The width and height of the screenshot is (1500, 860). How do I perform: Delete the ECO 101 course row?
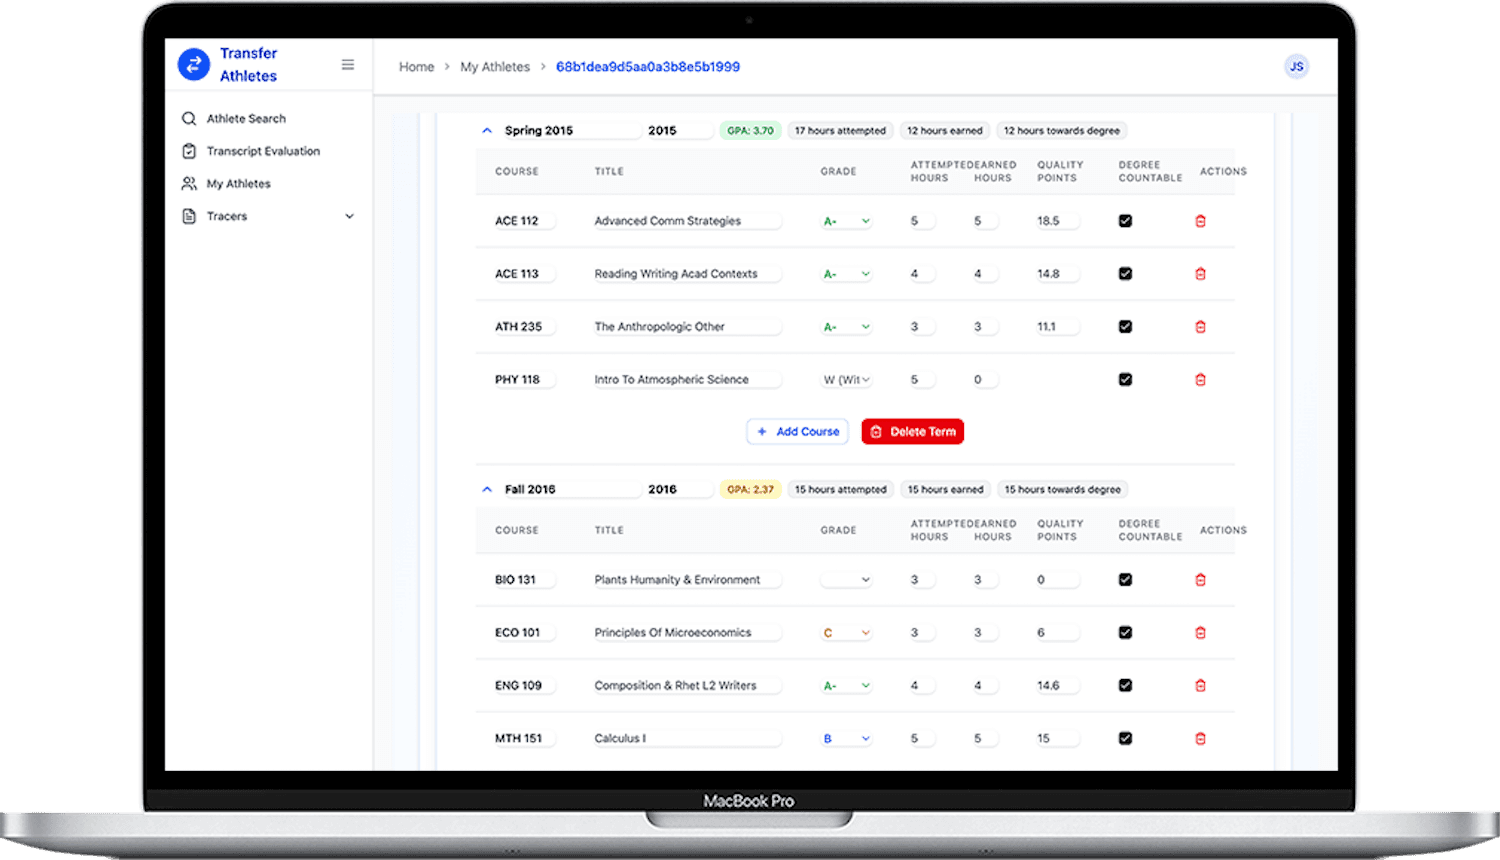click(x=1200, y=633)
